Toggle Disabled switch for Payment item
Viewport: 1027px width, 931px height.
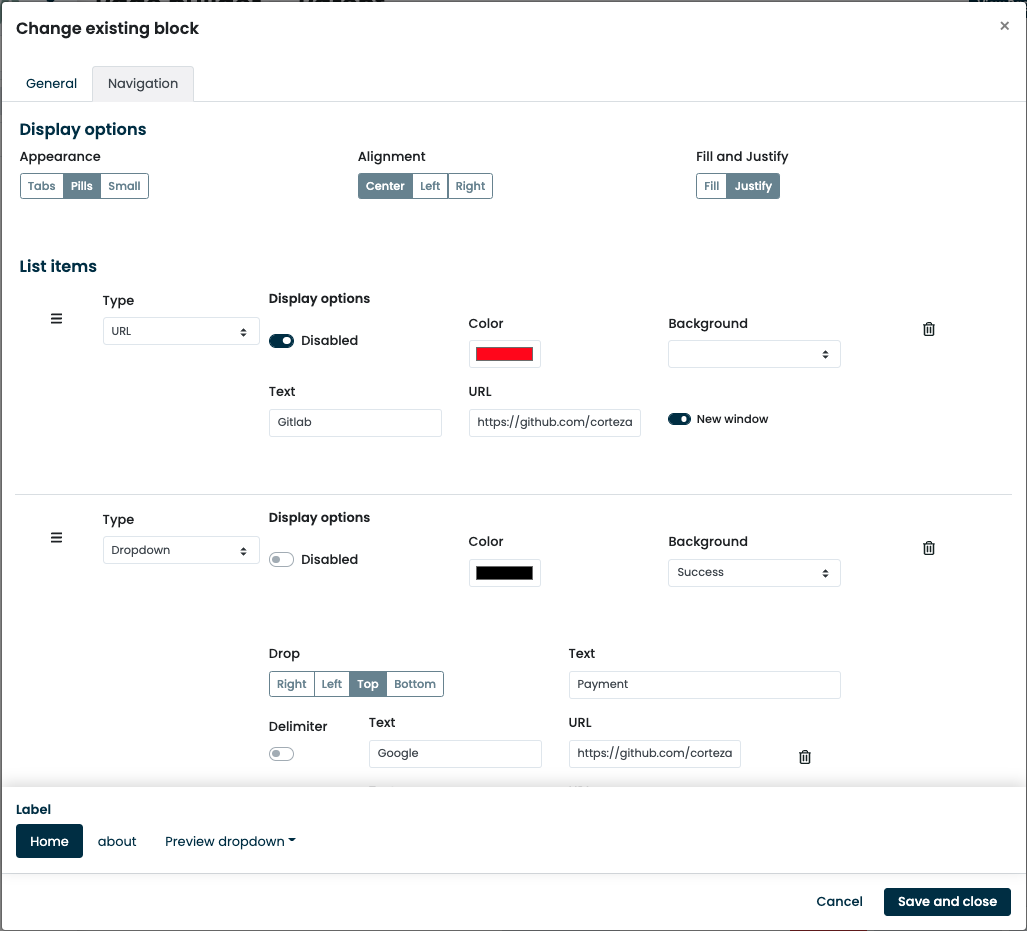click(282, 560)
